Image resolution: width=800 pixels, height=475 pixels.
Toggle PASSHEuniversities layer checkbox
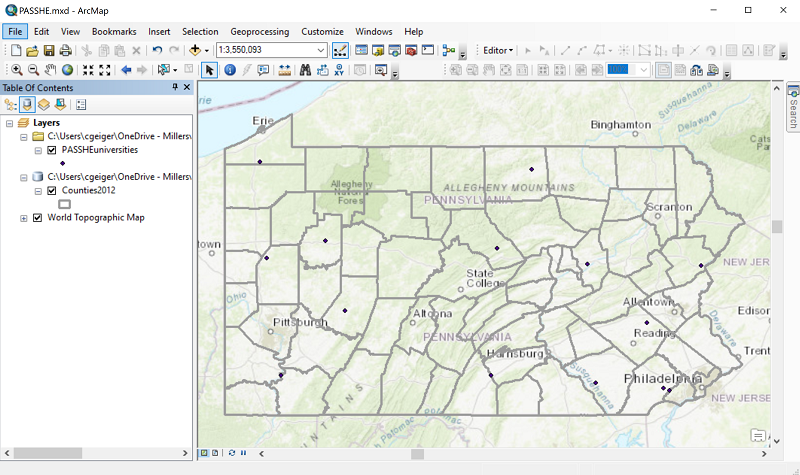52,150
